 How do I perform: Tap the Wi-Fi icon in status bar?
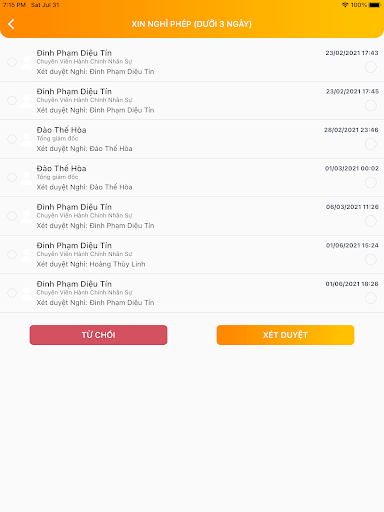pos(345,5)
